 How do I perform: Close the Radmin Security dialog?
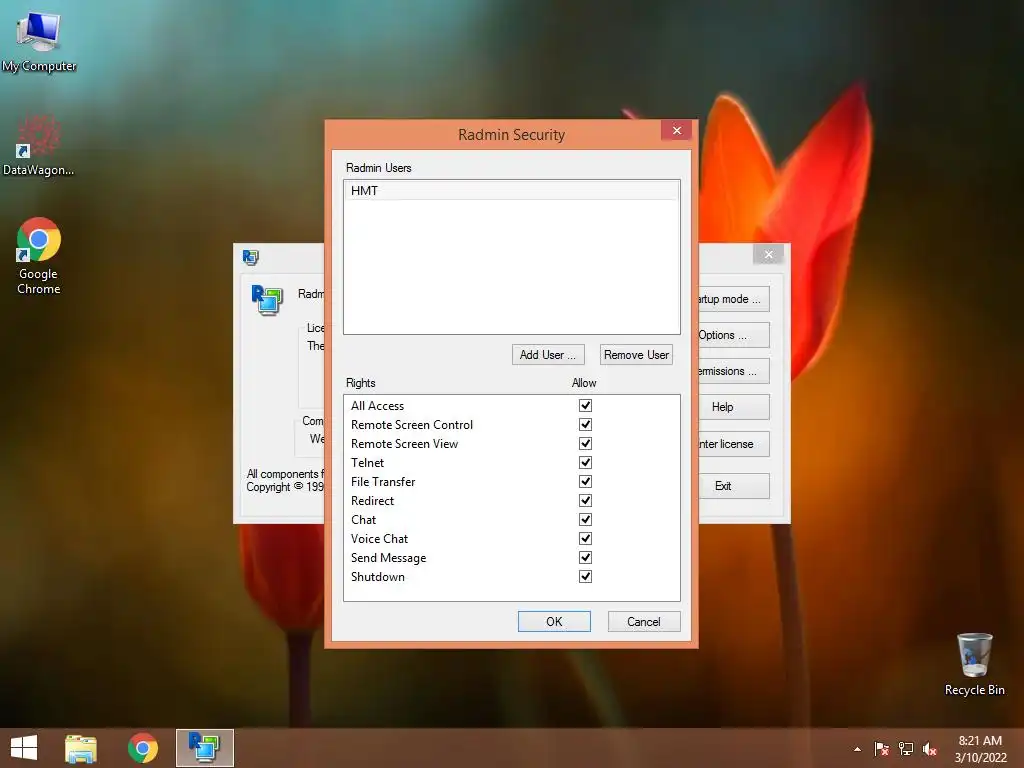tap(677, 131)
